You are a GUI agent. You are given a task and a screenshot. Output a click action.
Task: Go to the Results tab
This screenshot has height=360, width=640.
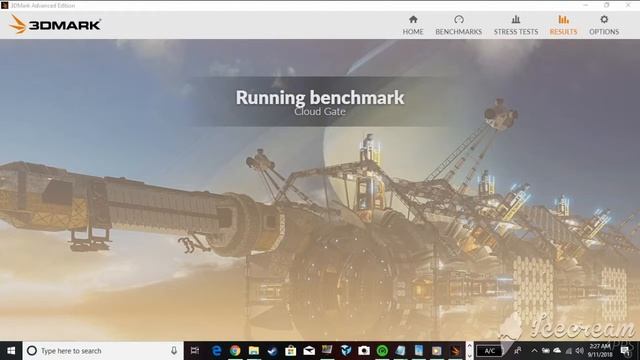coord(563,25)
